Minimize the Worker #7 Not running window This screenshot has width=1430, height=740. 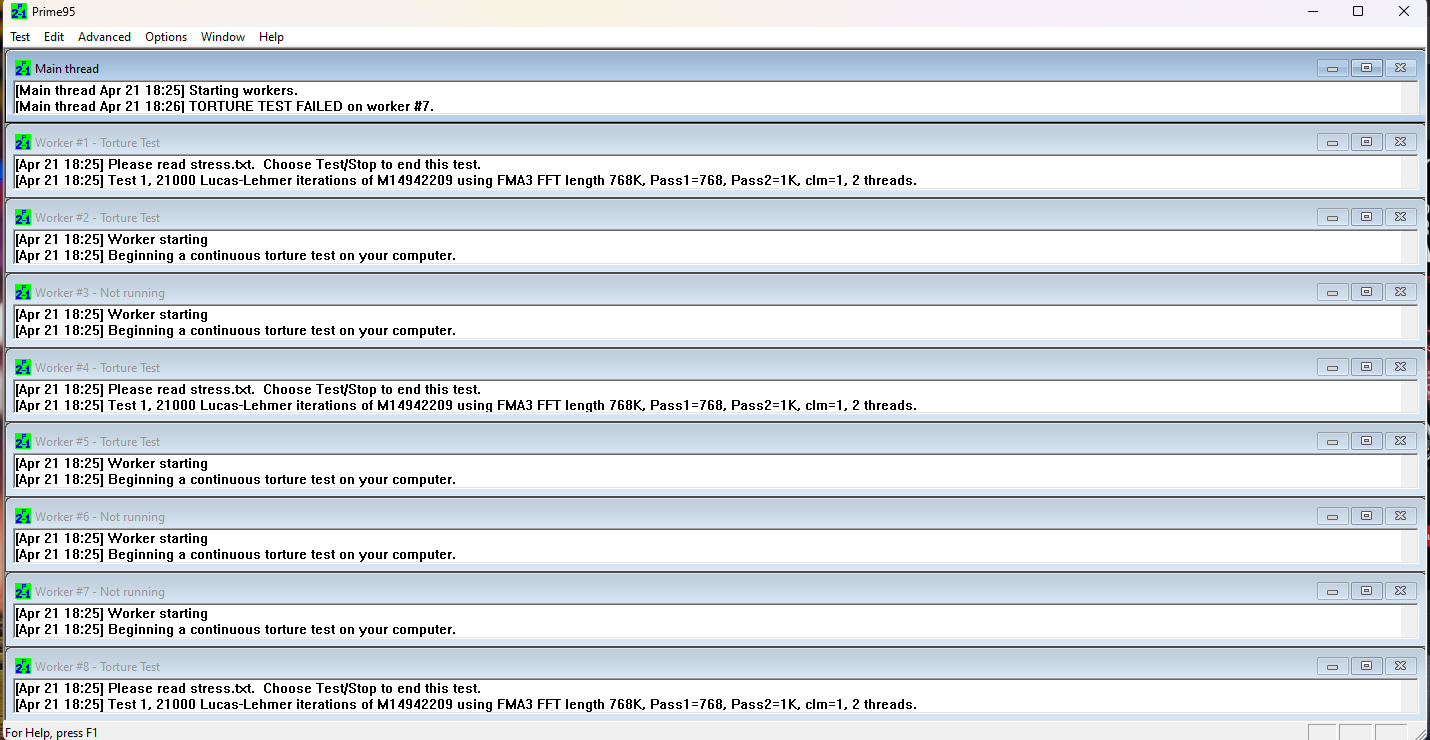tap(1332, 591)
